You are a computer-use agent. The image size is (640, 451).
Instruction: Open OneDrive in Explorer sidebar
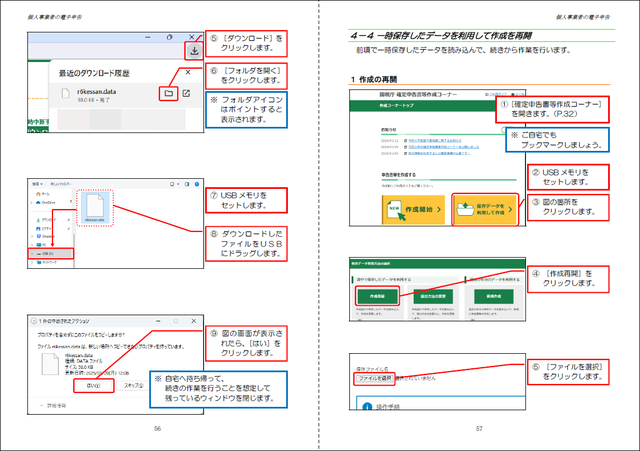(x=46, y=202)
